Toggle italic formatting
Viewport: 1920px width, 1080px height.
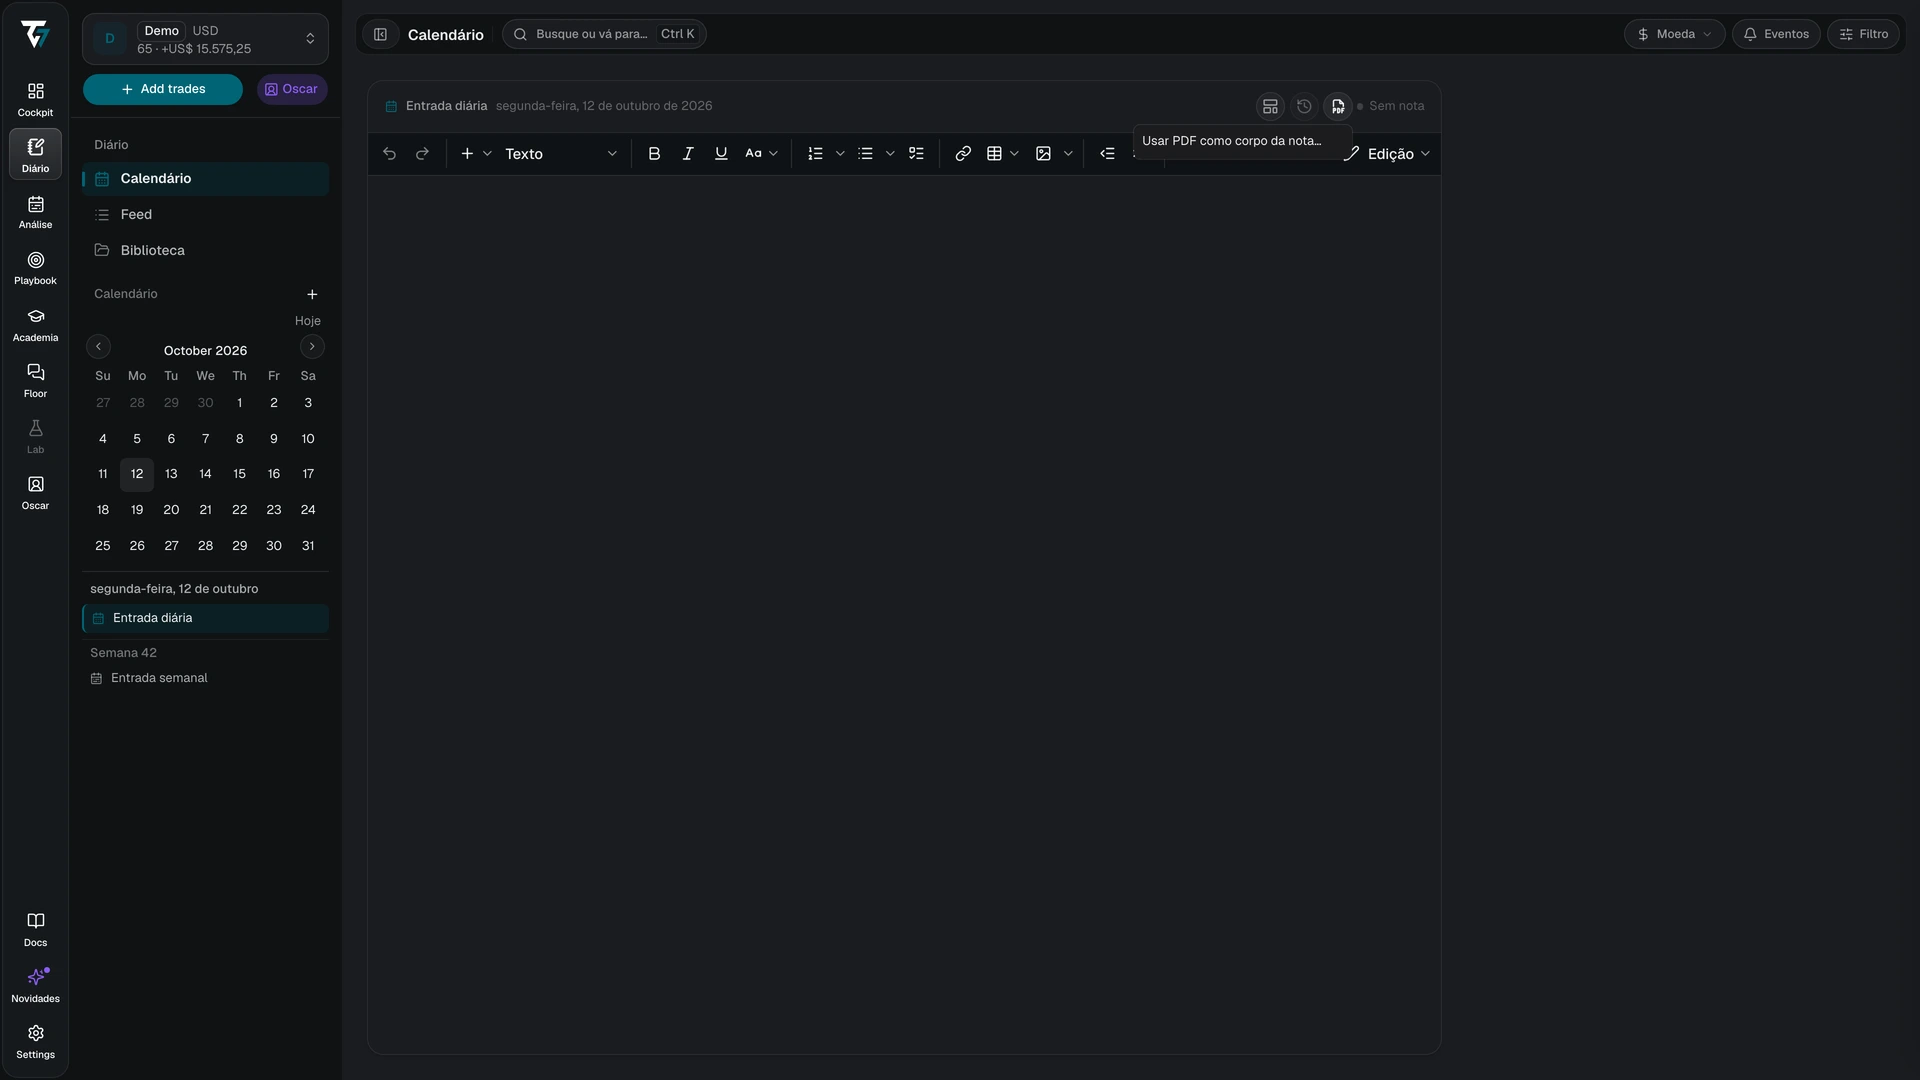point(688,154)
